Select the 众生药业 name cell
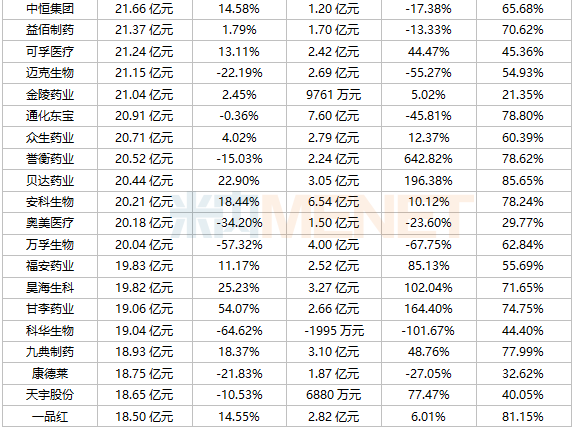 click(50, 138)
